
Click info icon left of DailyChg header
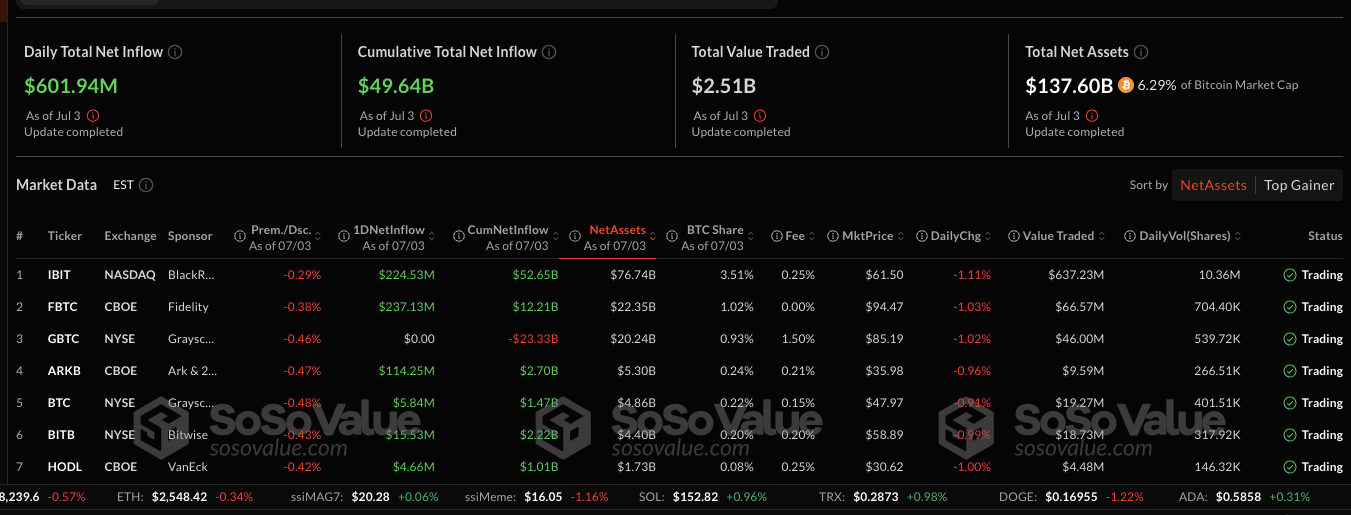click(x=922, y=236)
